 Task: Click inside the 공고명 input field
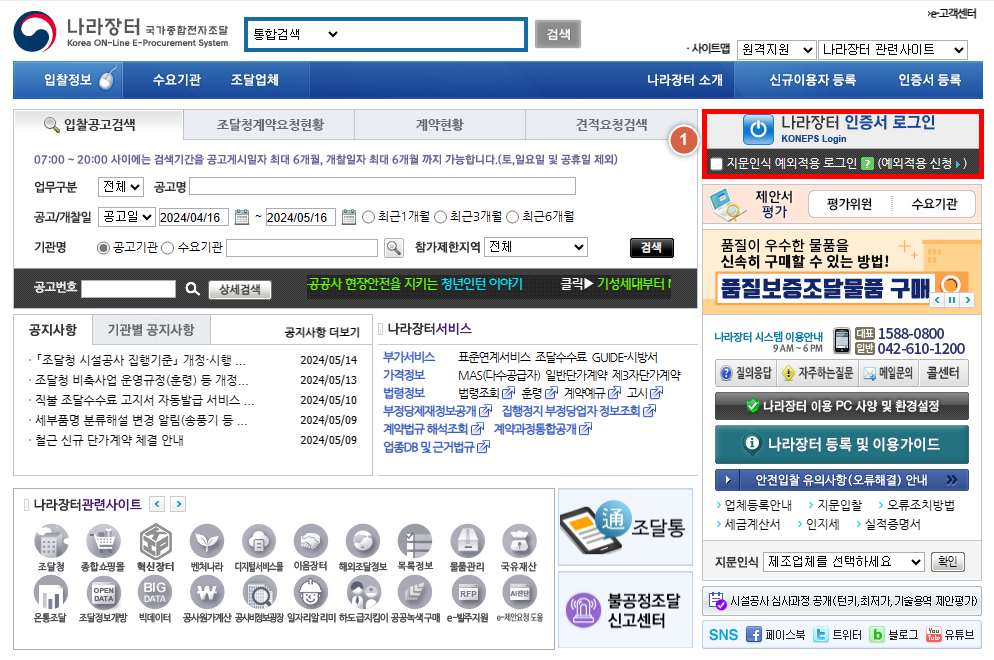(x=380, y=188)
